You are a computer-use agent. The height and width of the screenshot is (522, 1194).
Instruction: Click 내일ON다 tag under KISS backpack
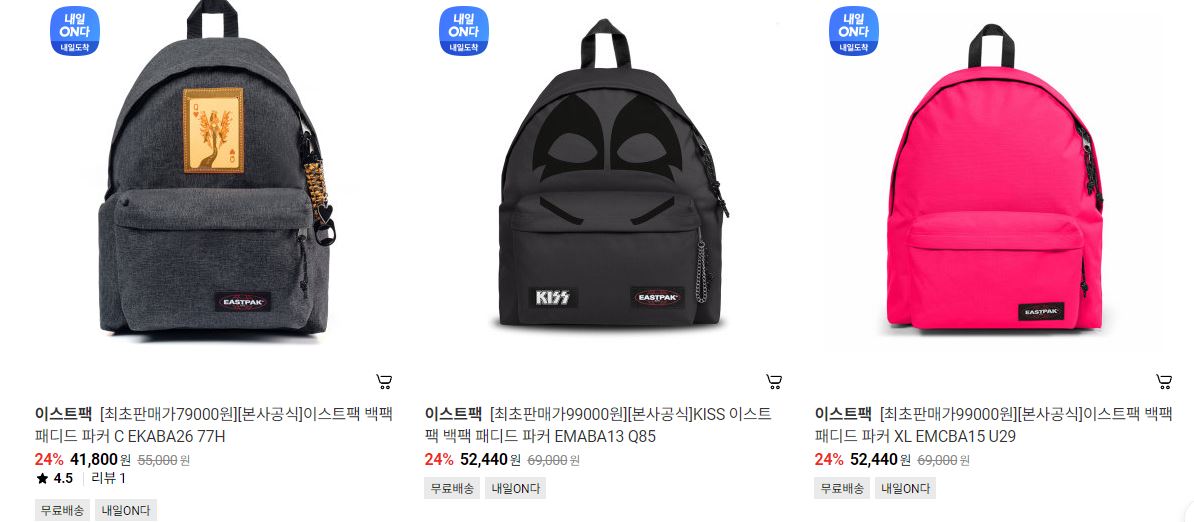pyautogui.click(x=516, y=489)
